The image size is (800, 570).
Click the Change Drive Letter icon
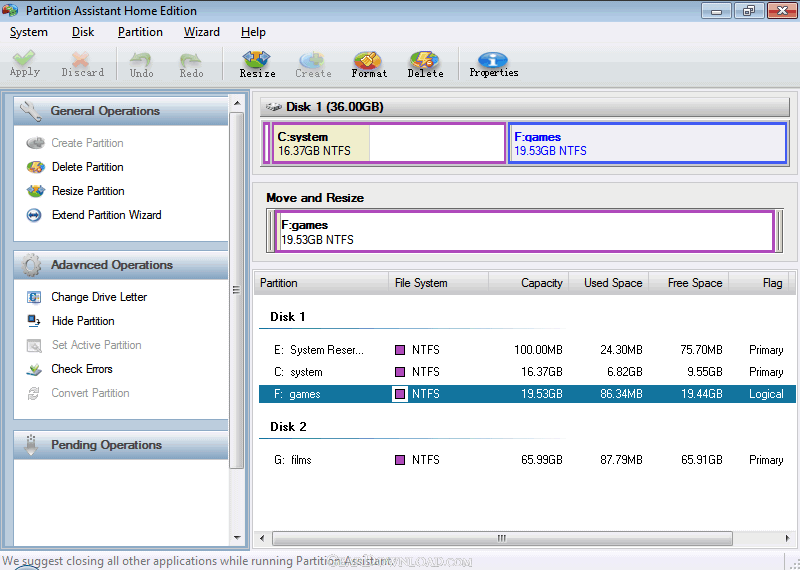click(34, 297)
